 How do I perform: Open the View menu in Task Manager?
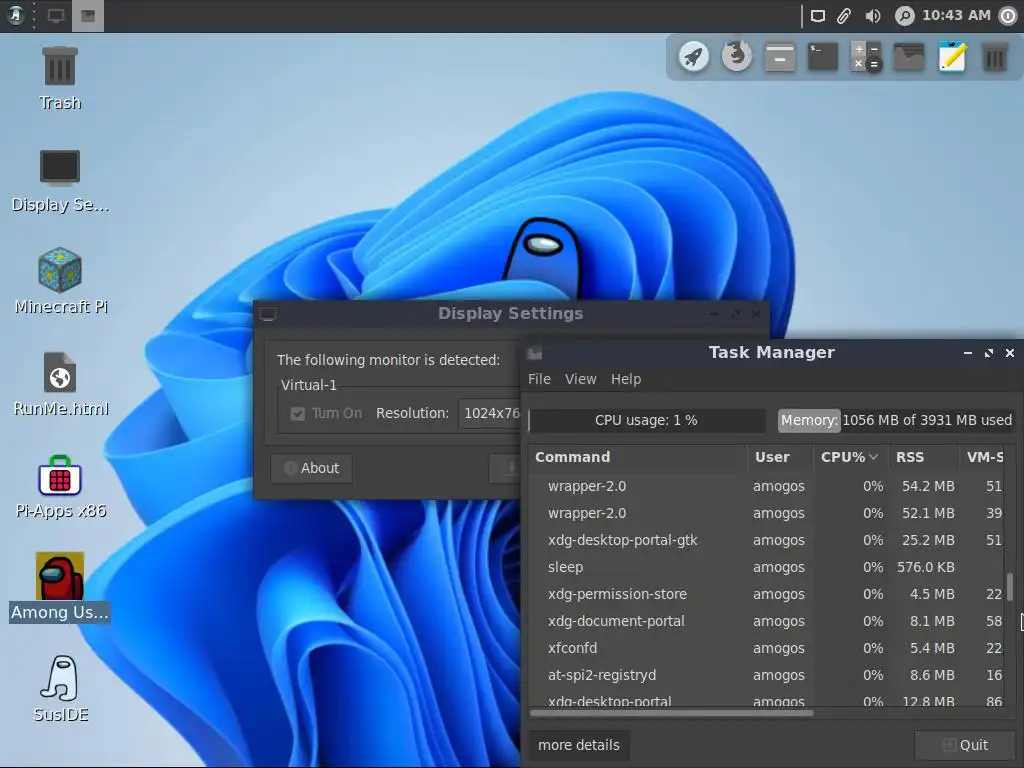click(x=581, y=379)
